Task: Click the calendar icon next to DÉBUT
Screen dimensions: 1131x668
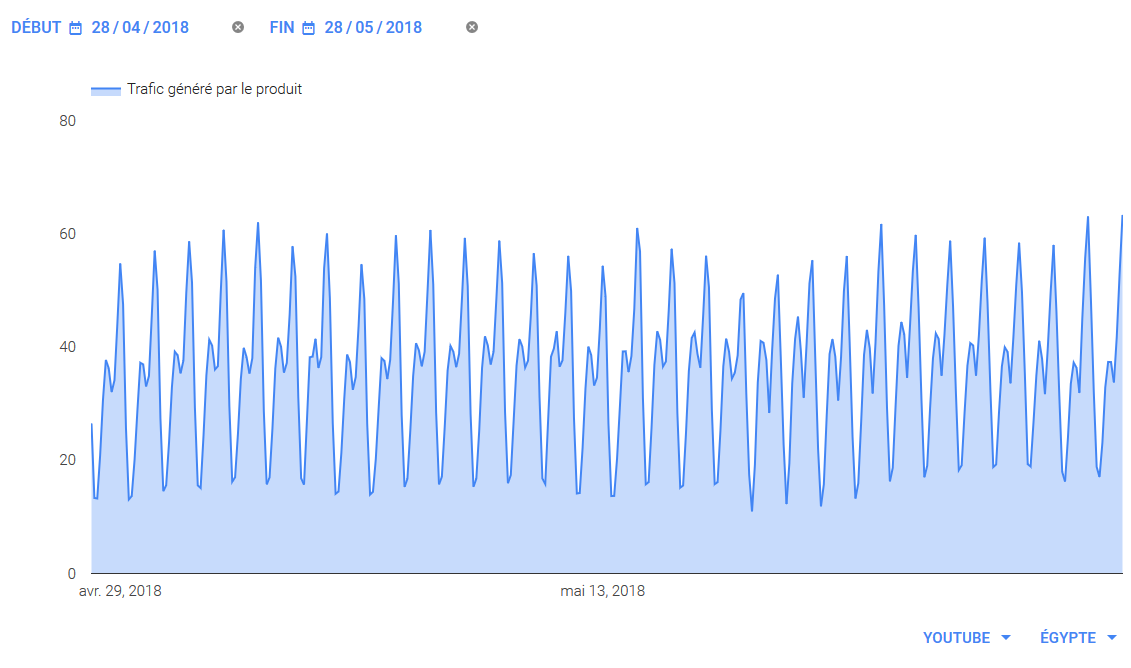Action: click(75, 28)
